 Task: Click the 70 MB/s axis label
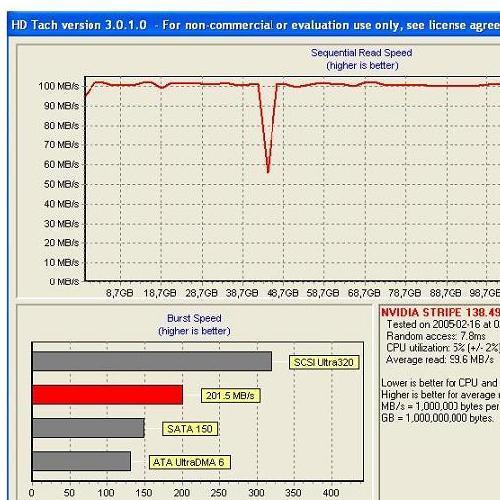point(61,145)
